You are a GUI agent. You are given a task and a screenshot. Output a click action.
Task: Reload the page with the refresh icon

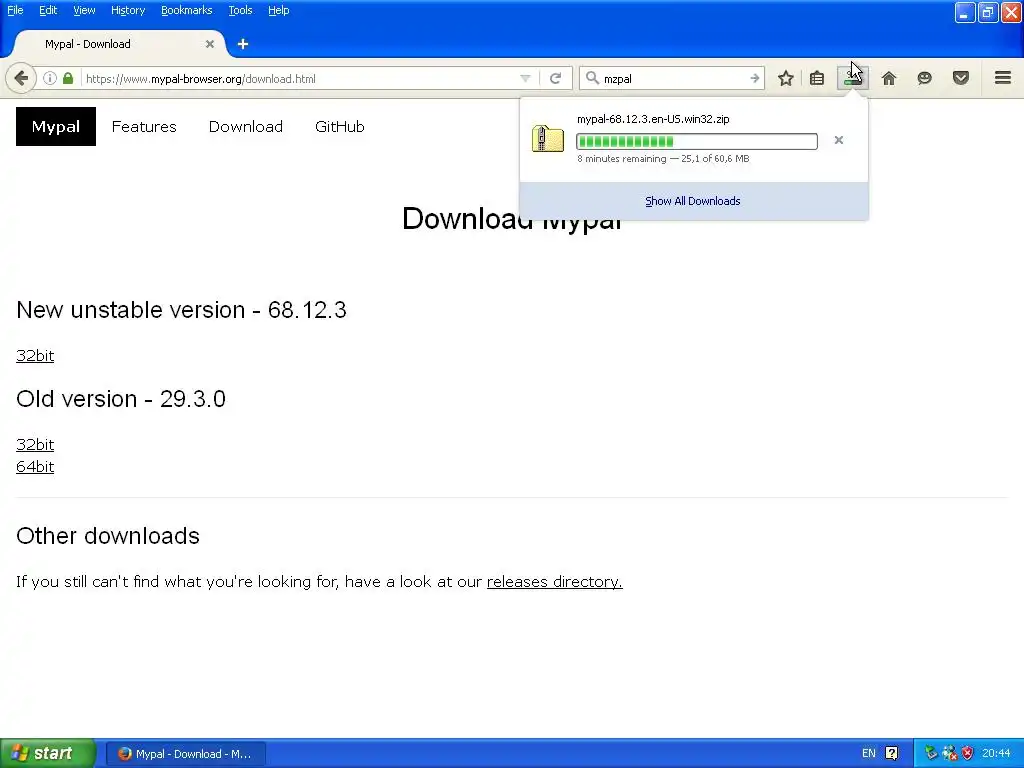(x=556, y=78)
